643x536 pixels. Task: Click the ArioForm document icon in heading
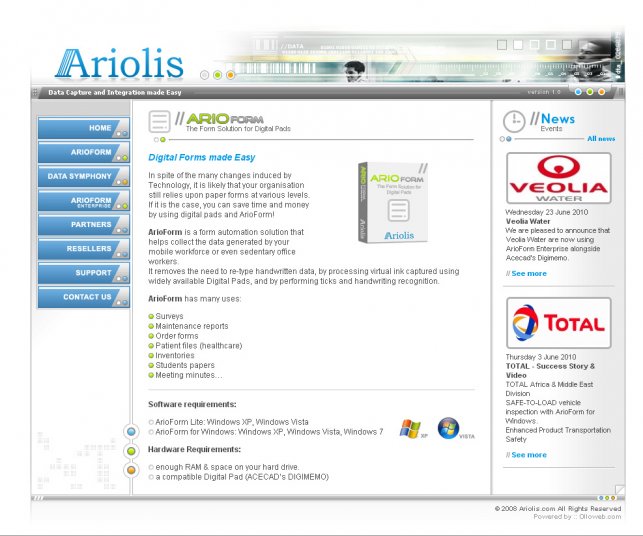click(159, 121)
